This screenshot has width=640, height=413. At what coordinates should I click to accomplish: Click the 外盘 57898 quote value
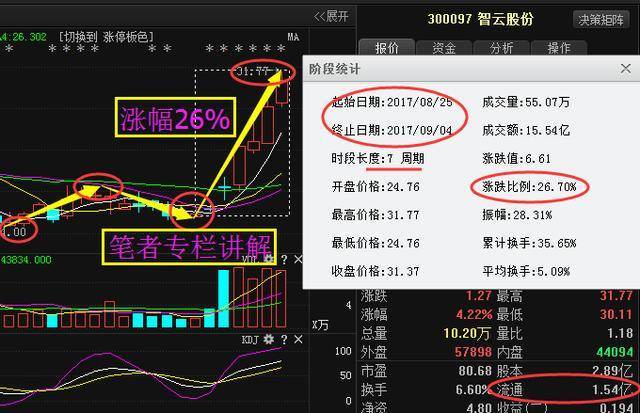[473, 352]
